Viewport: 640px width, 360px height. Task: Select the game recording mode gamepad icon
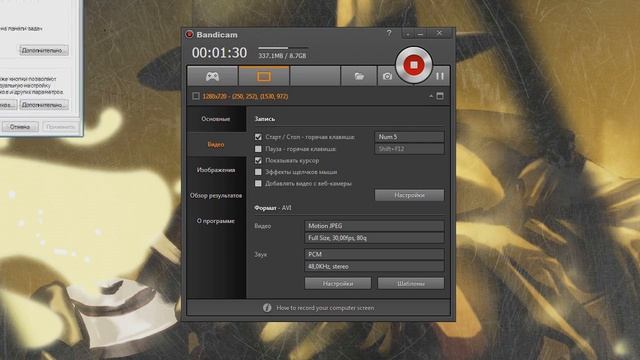[x=212, y=76]
